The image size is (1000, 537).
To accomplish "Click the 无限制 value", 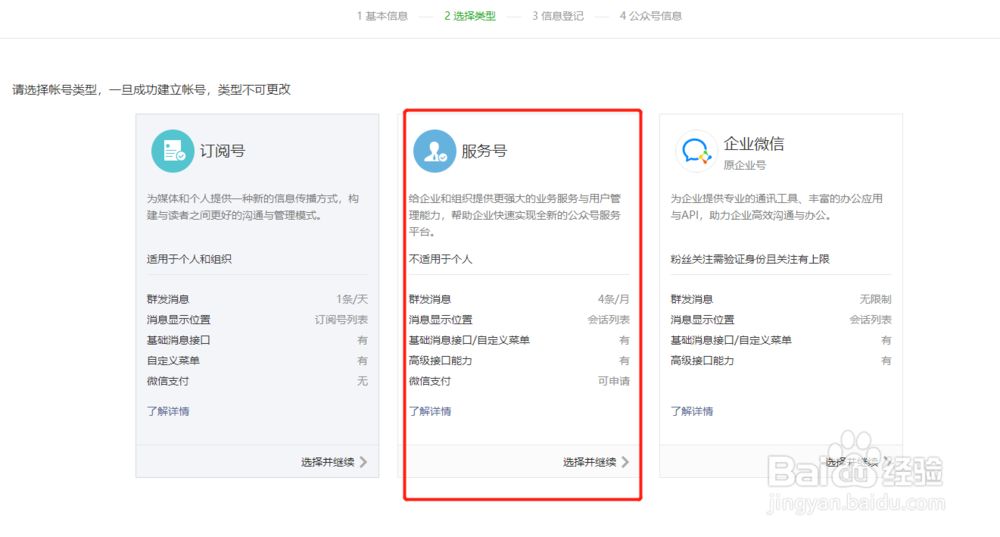I will point(876,299).
